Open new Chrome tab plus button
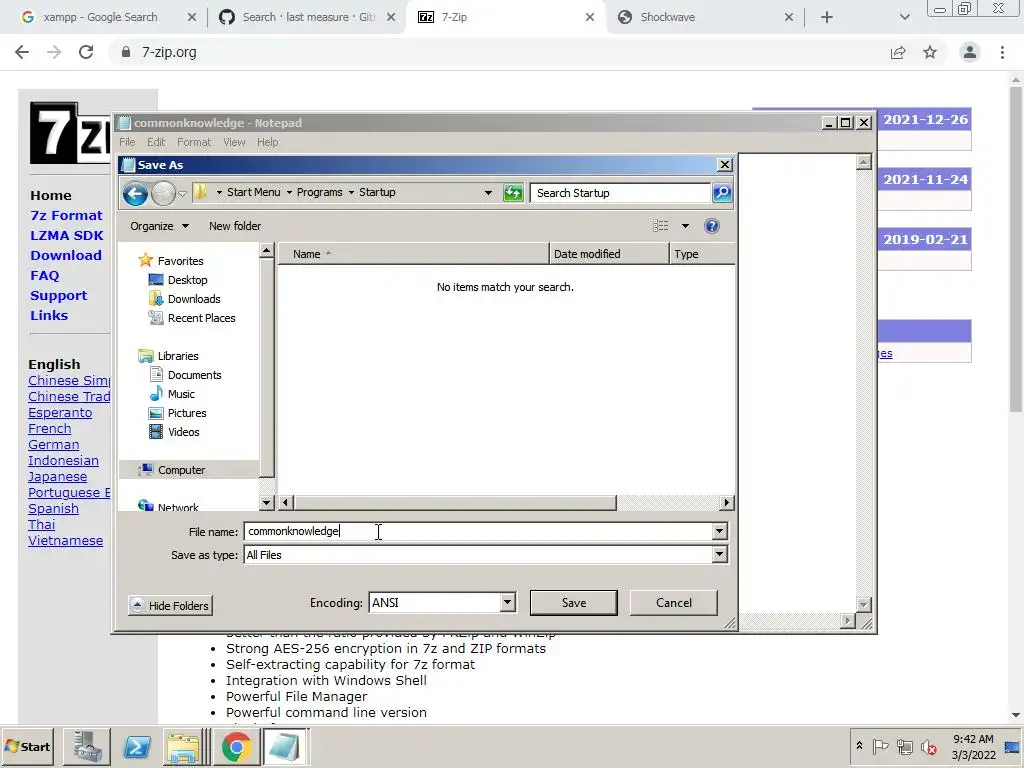This screenshot has width=1024, height=768. (827, 17)
